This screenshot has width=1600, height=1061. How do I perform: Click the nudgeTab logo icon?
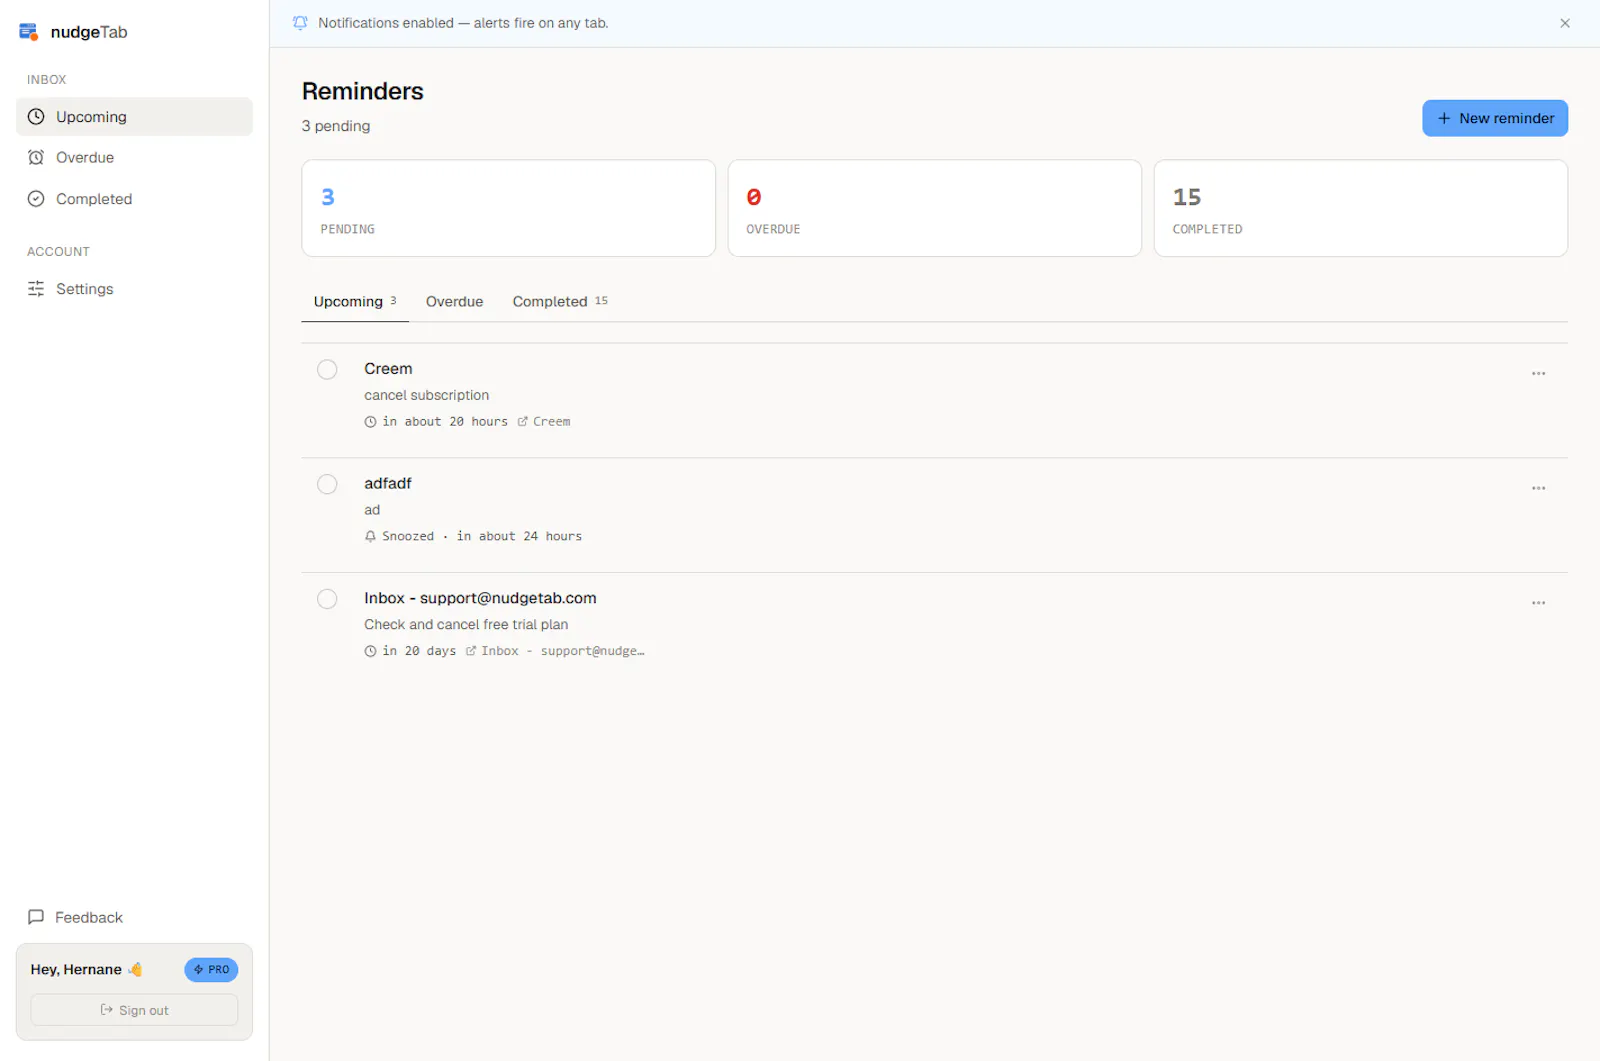coord(29,32)
